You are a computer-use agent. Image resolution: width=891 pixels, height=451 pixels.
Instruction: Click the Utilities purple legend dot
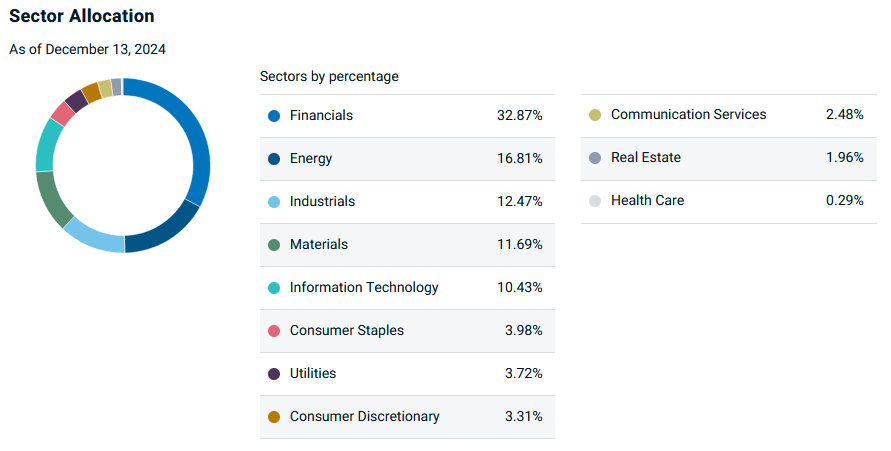[274, 374]
